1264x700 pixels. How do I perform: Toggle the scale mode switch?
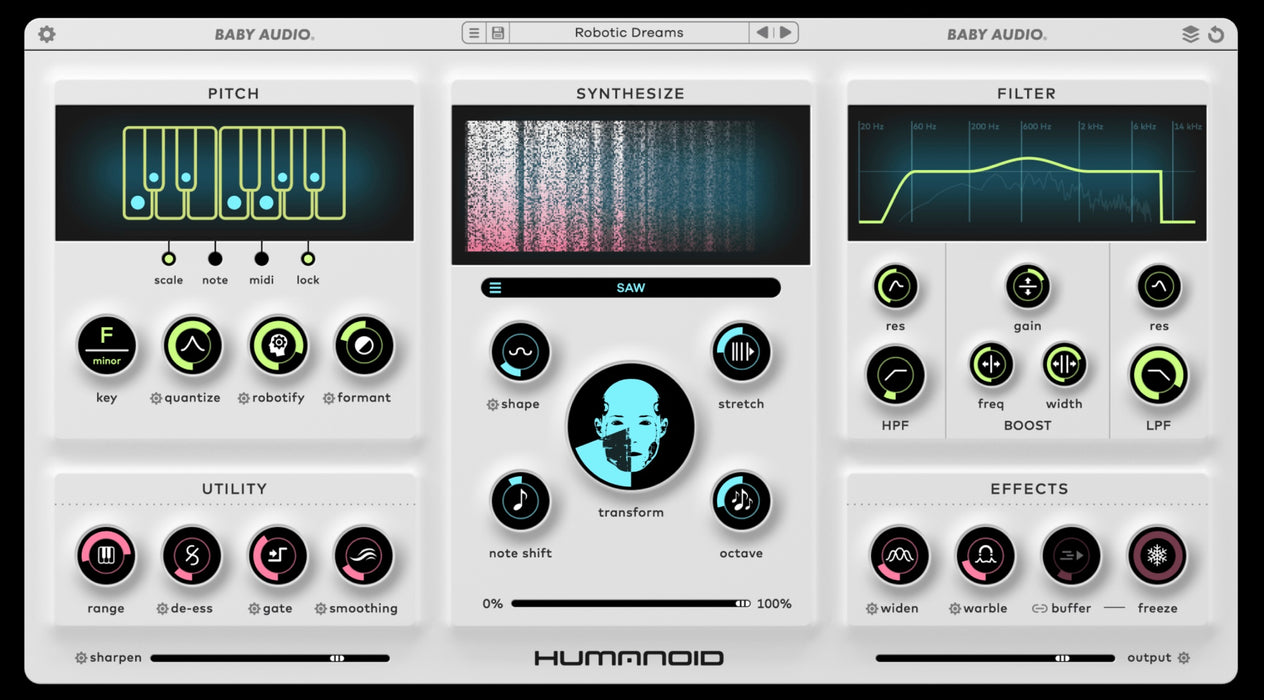(168, 259)
